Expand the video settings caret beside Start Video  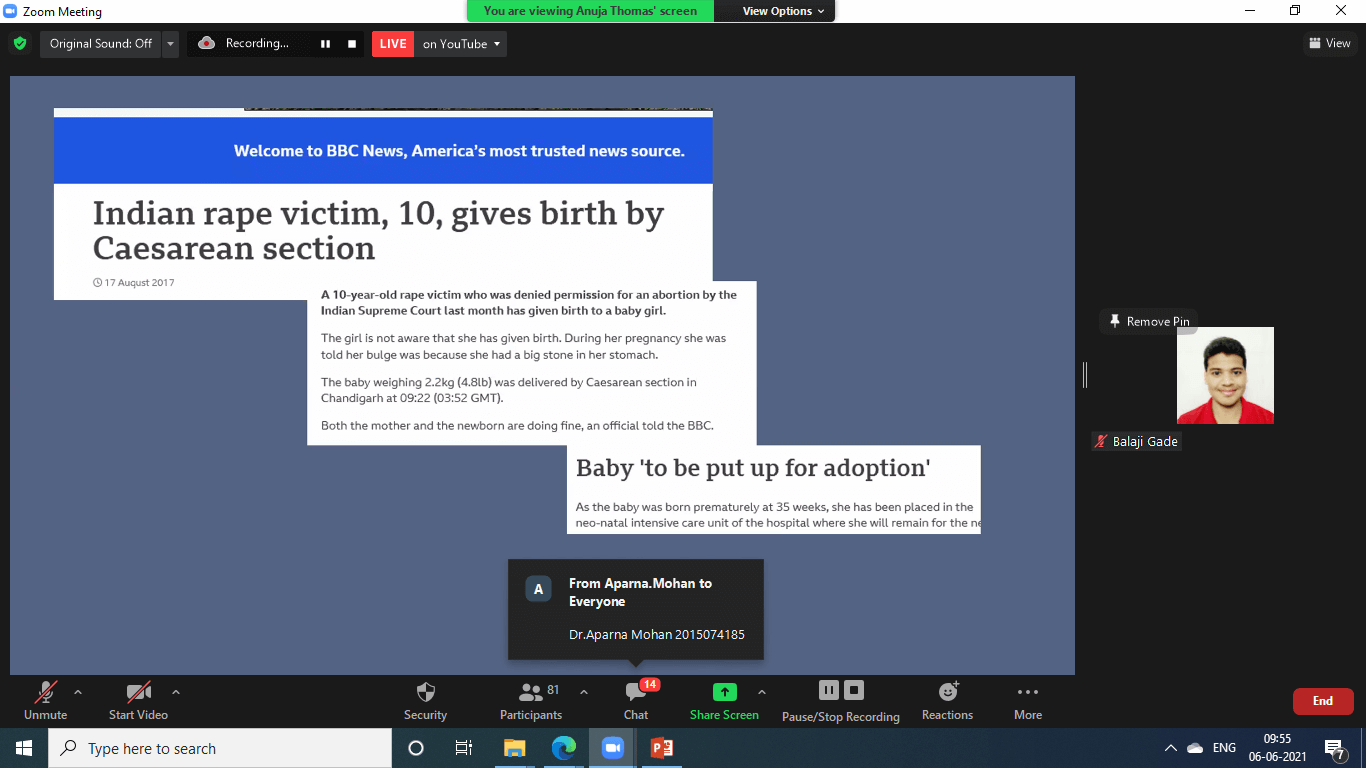(176, 692)
